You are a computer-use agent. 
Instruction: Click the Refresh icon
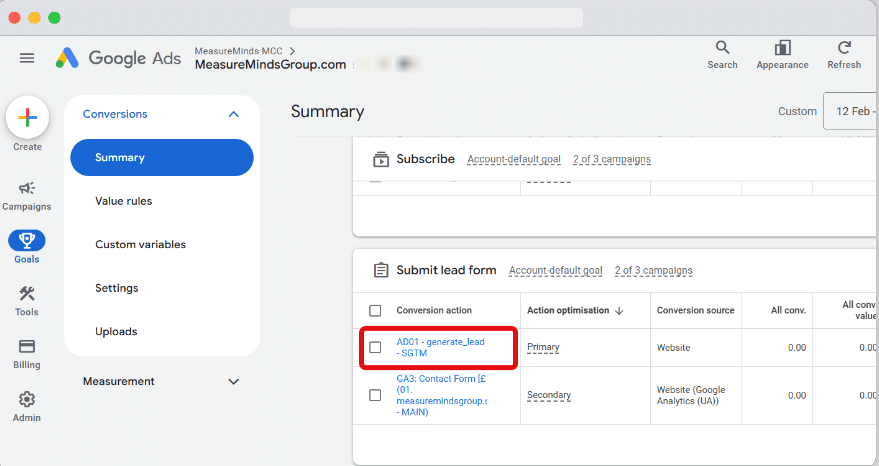coord(844,48)
